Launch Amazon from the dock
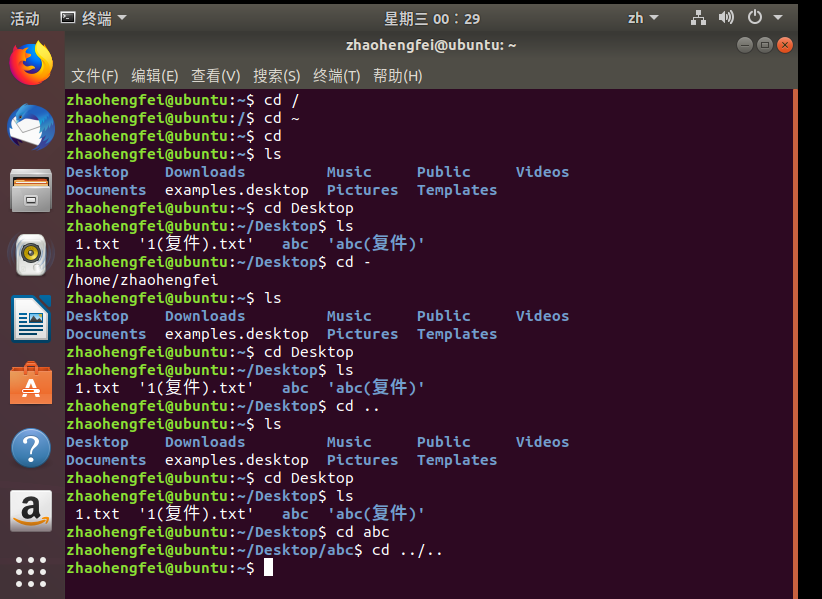 tap(31, 511)
